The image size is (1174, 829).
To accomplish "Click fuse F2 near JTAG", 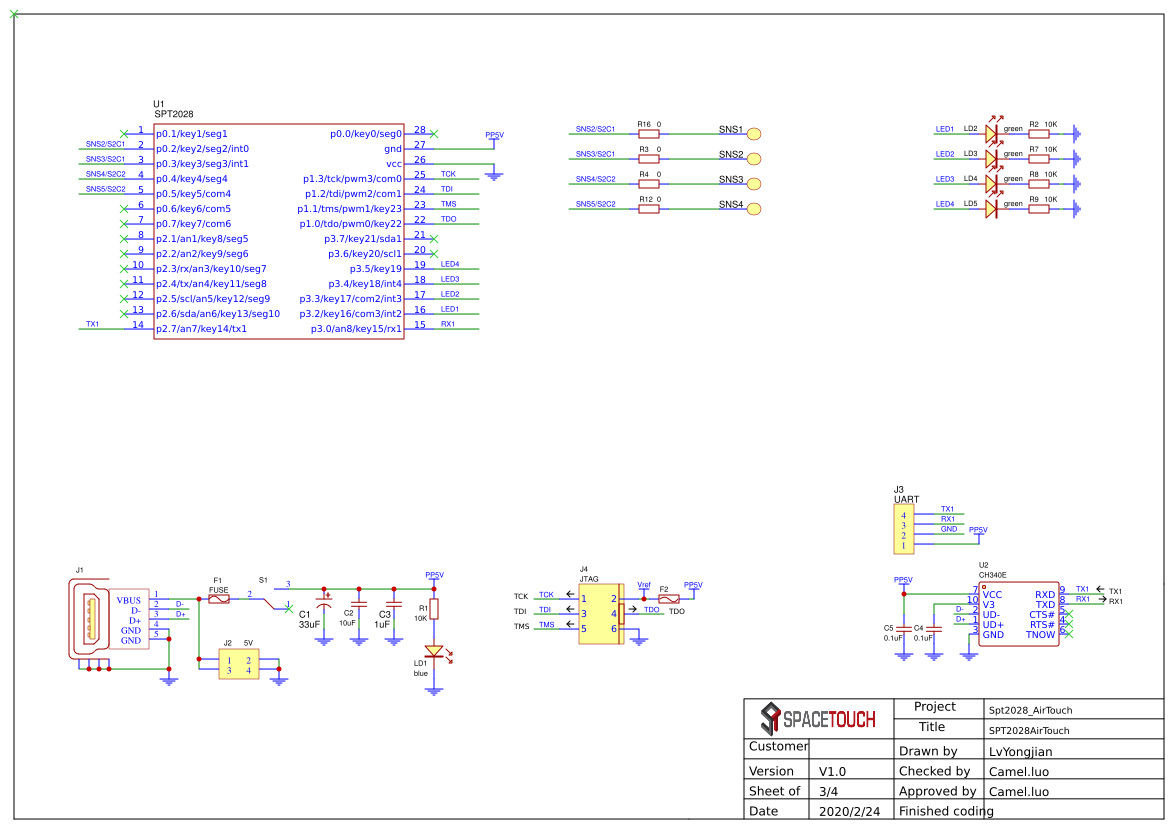I will (x=669, y=599).
